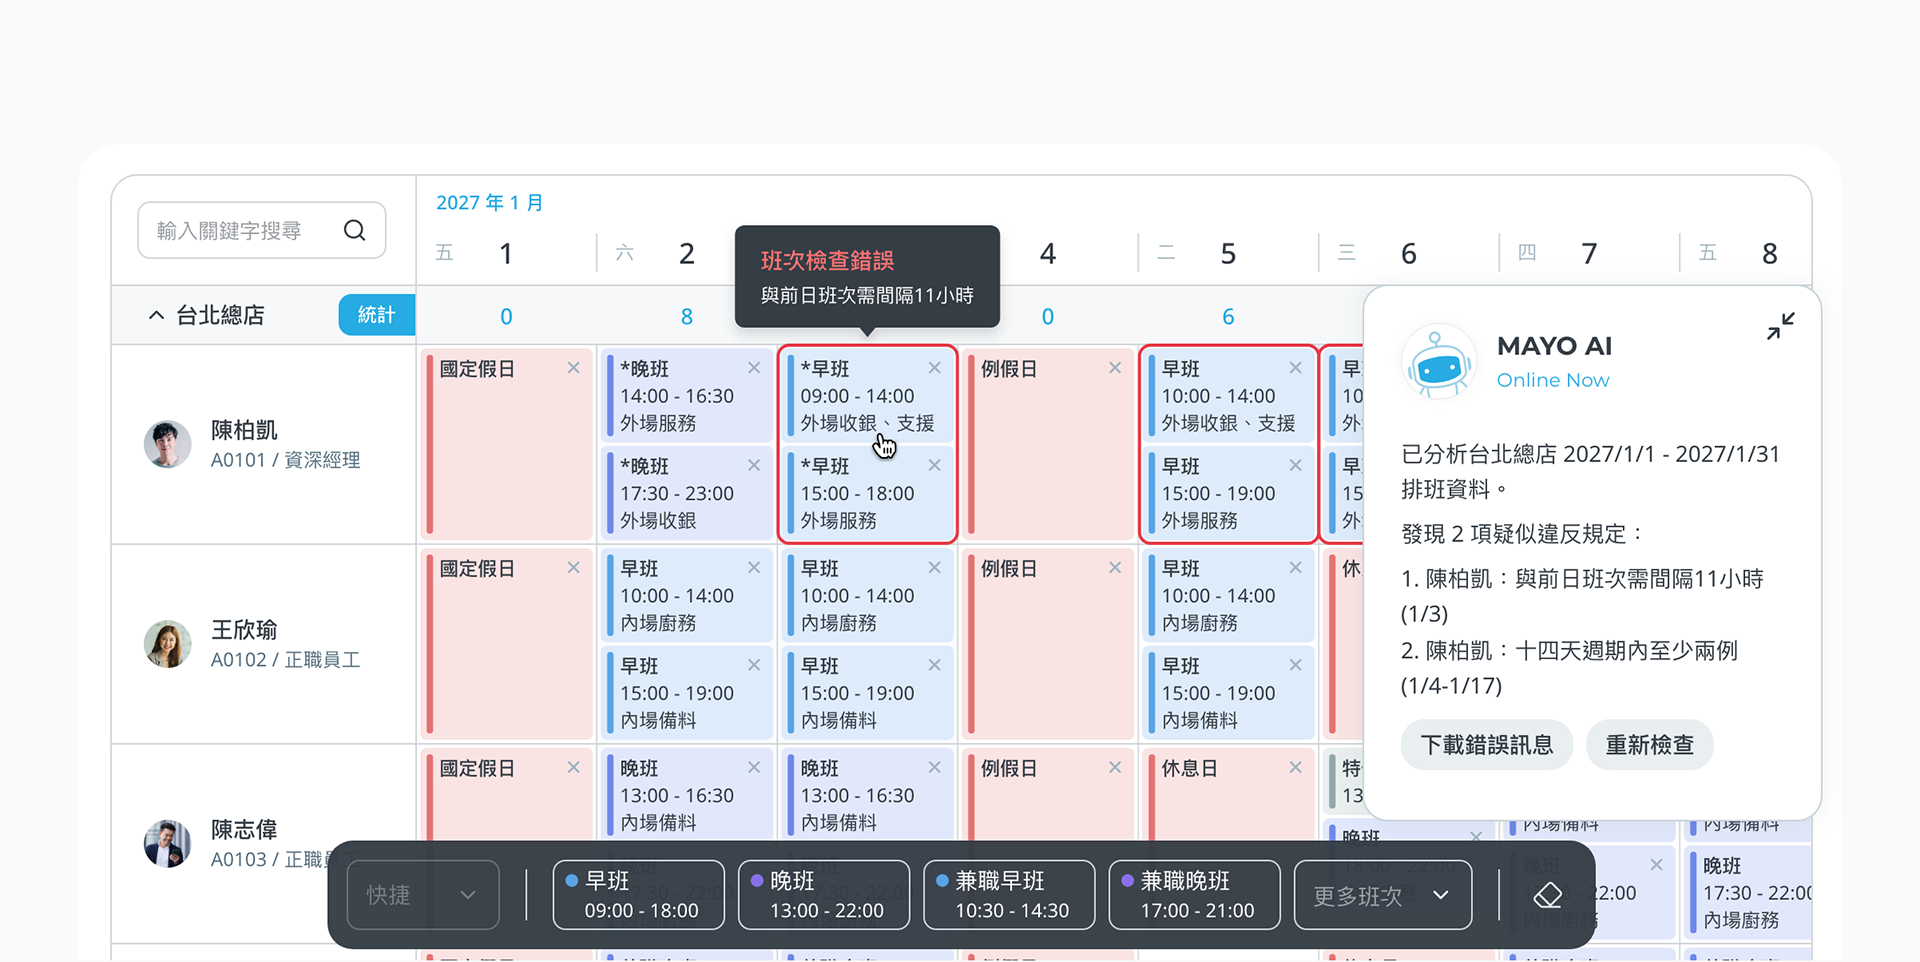Delete 陳柏凱's *晚班 14:00 - 16:30 shift
Screen dimensions: 1920x962
(x=754, y=368)
